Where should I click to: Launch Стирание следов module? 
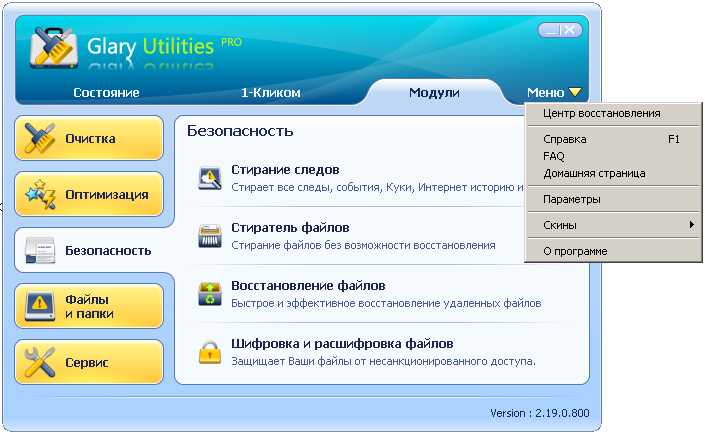[x=285, y=170]
